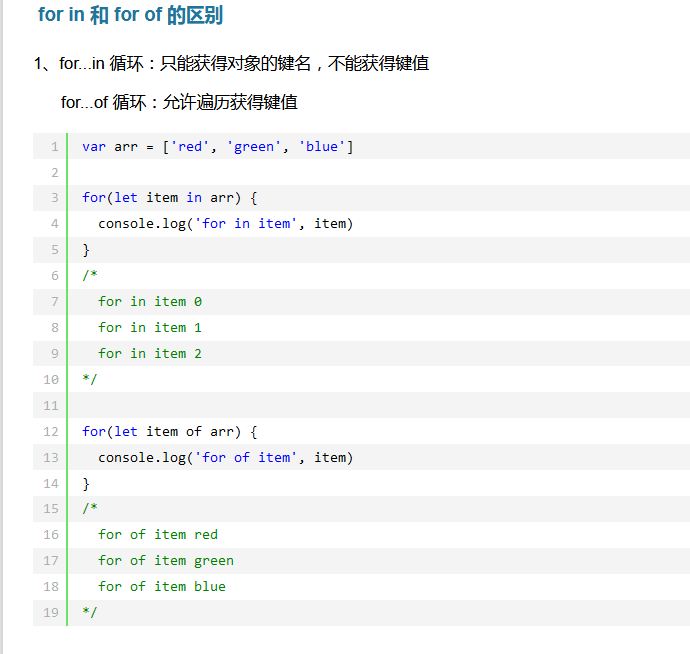Click the sentence starting '1、for...in 循环'

(x=231, y=63)
